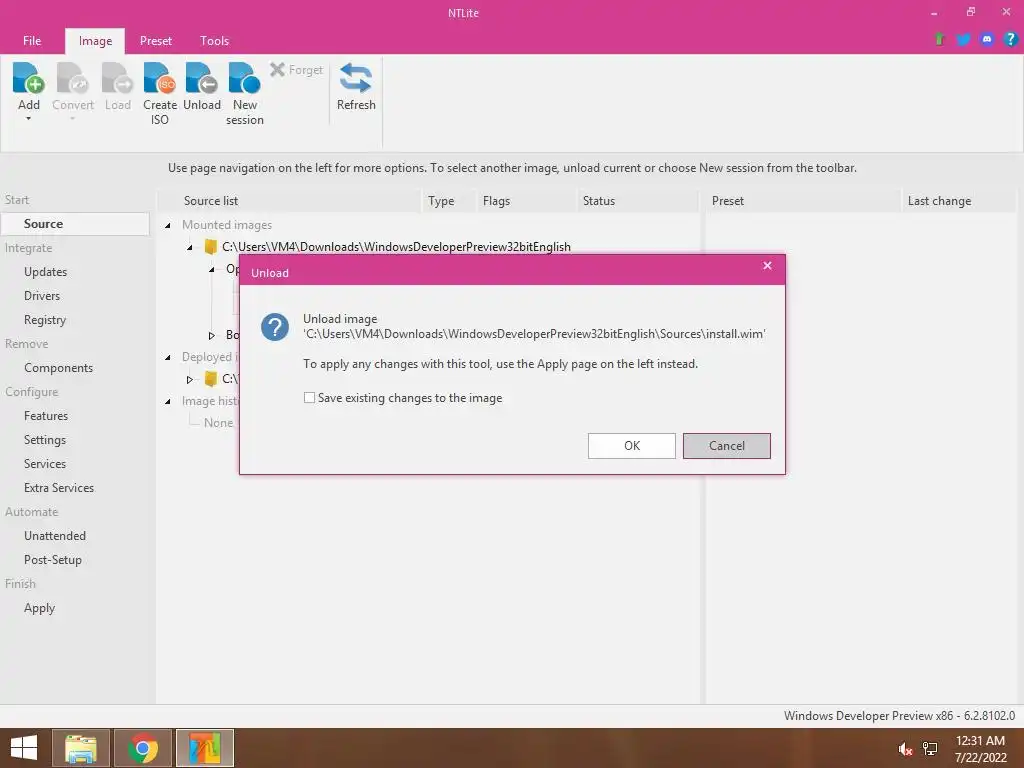Open the File menu
Image resolution: width=1024 pixels, height=768 pixels.
(x=32, y=40)
